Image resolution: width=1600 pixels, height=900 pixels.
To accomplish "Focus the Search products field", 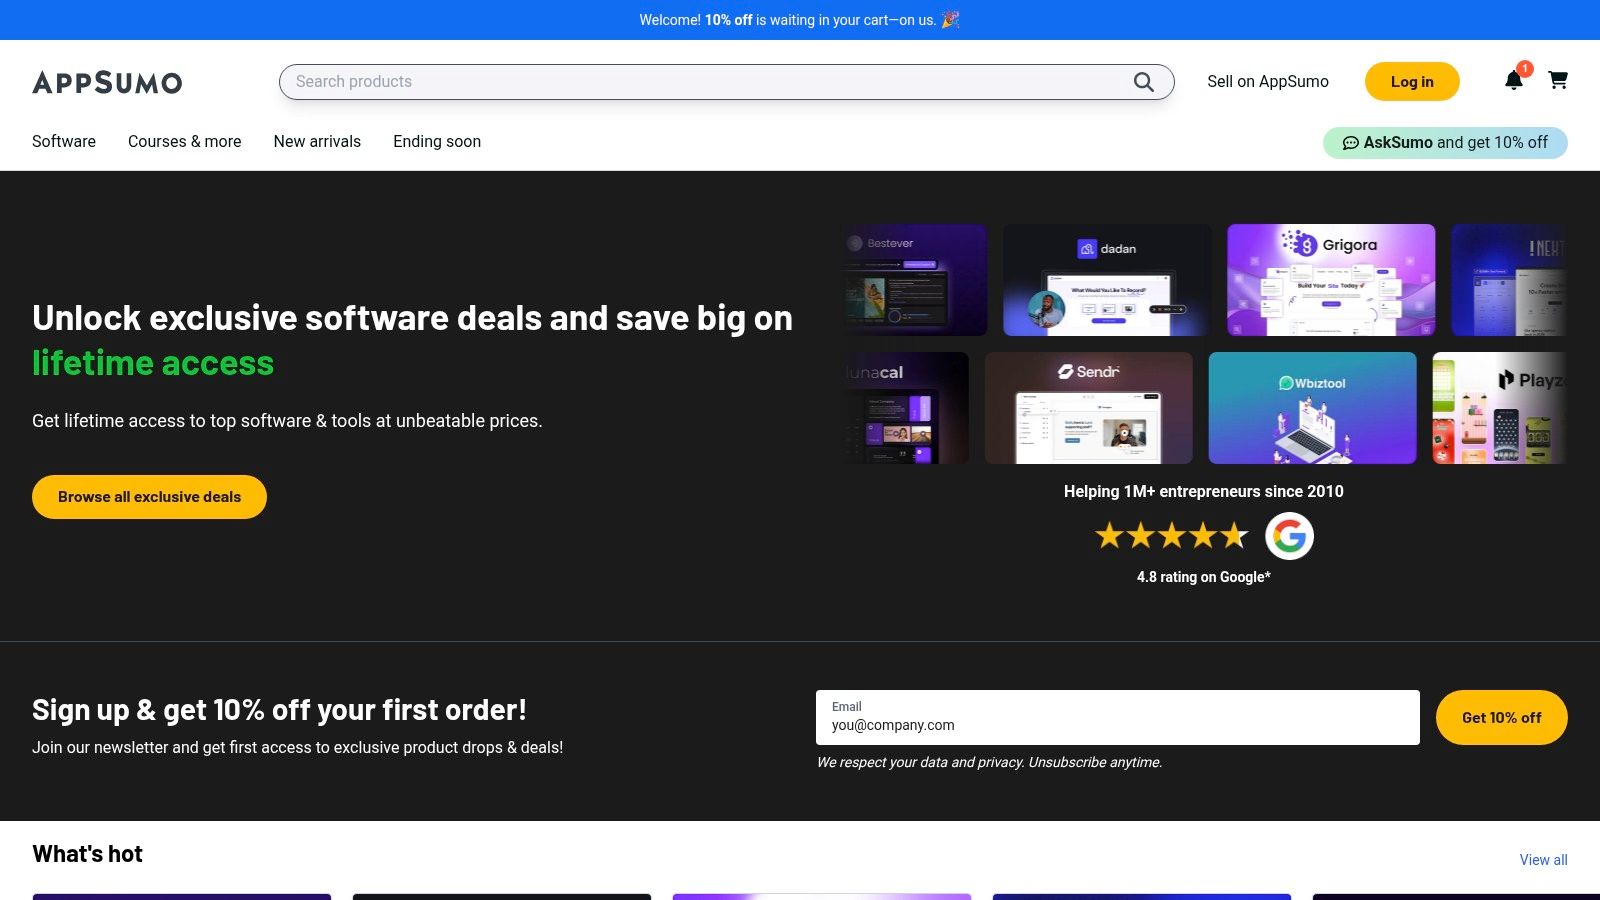I will [x=726, y=82].
